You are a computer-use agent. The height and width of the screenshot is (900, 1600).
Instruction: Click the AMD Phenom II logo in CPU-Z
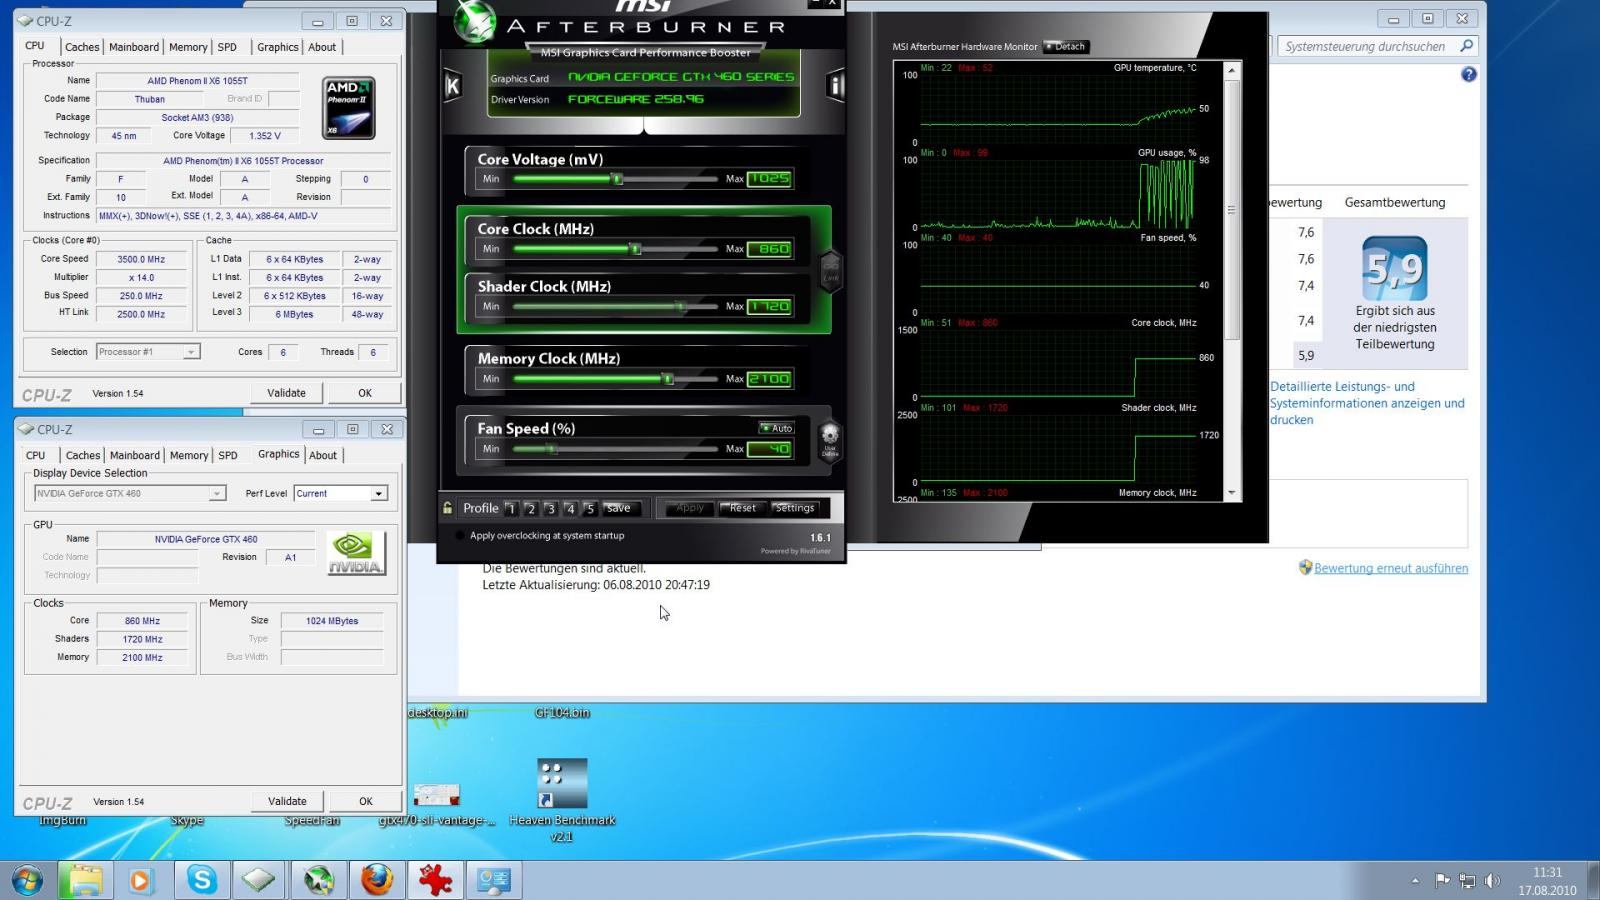[349, 107]
